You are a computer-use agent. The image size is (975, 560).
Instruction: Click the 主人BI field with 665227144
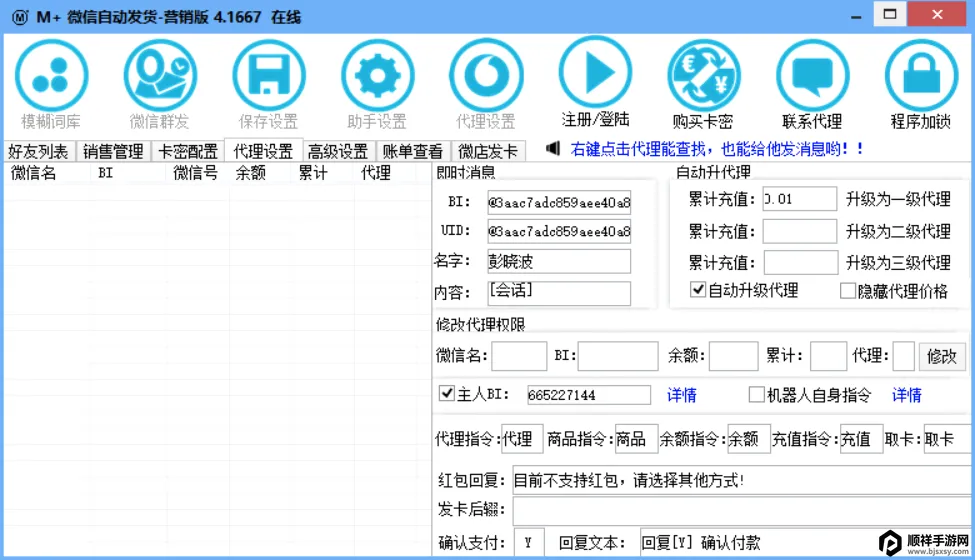point(588,395)
